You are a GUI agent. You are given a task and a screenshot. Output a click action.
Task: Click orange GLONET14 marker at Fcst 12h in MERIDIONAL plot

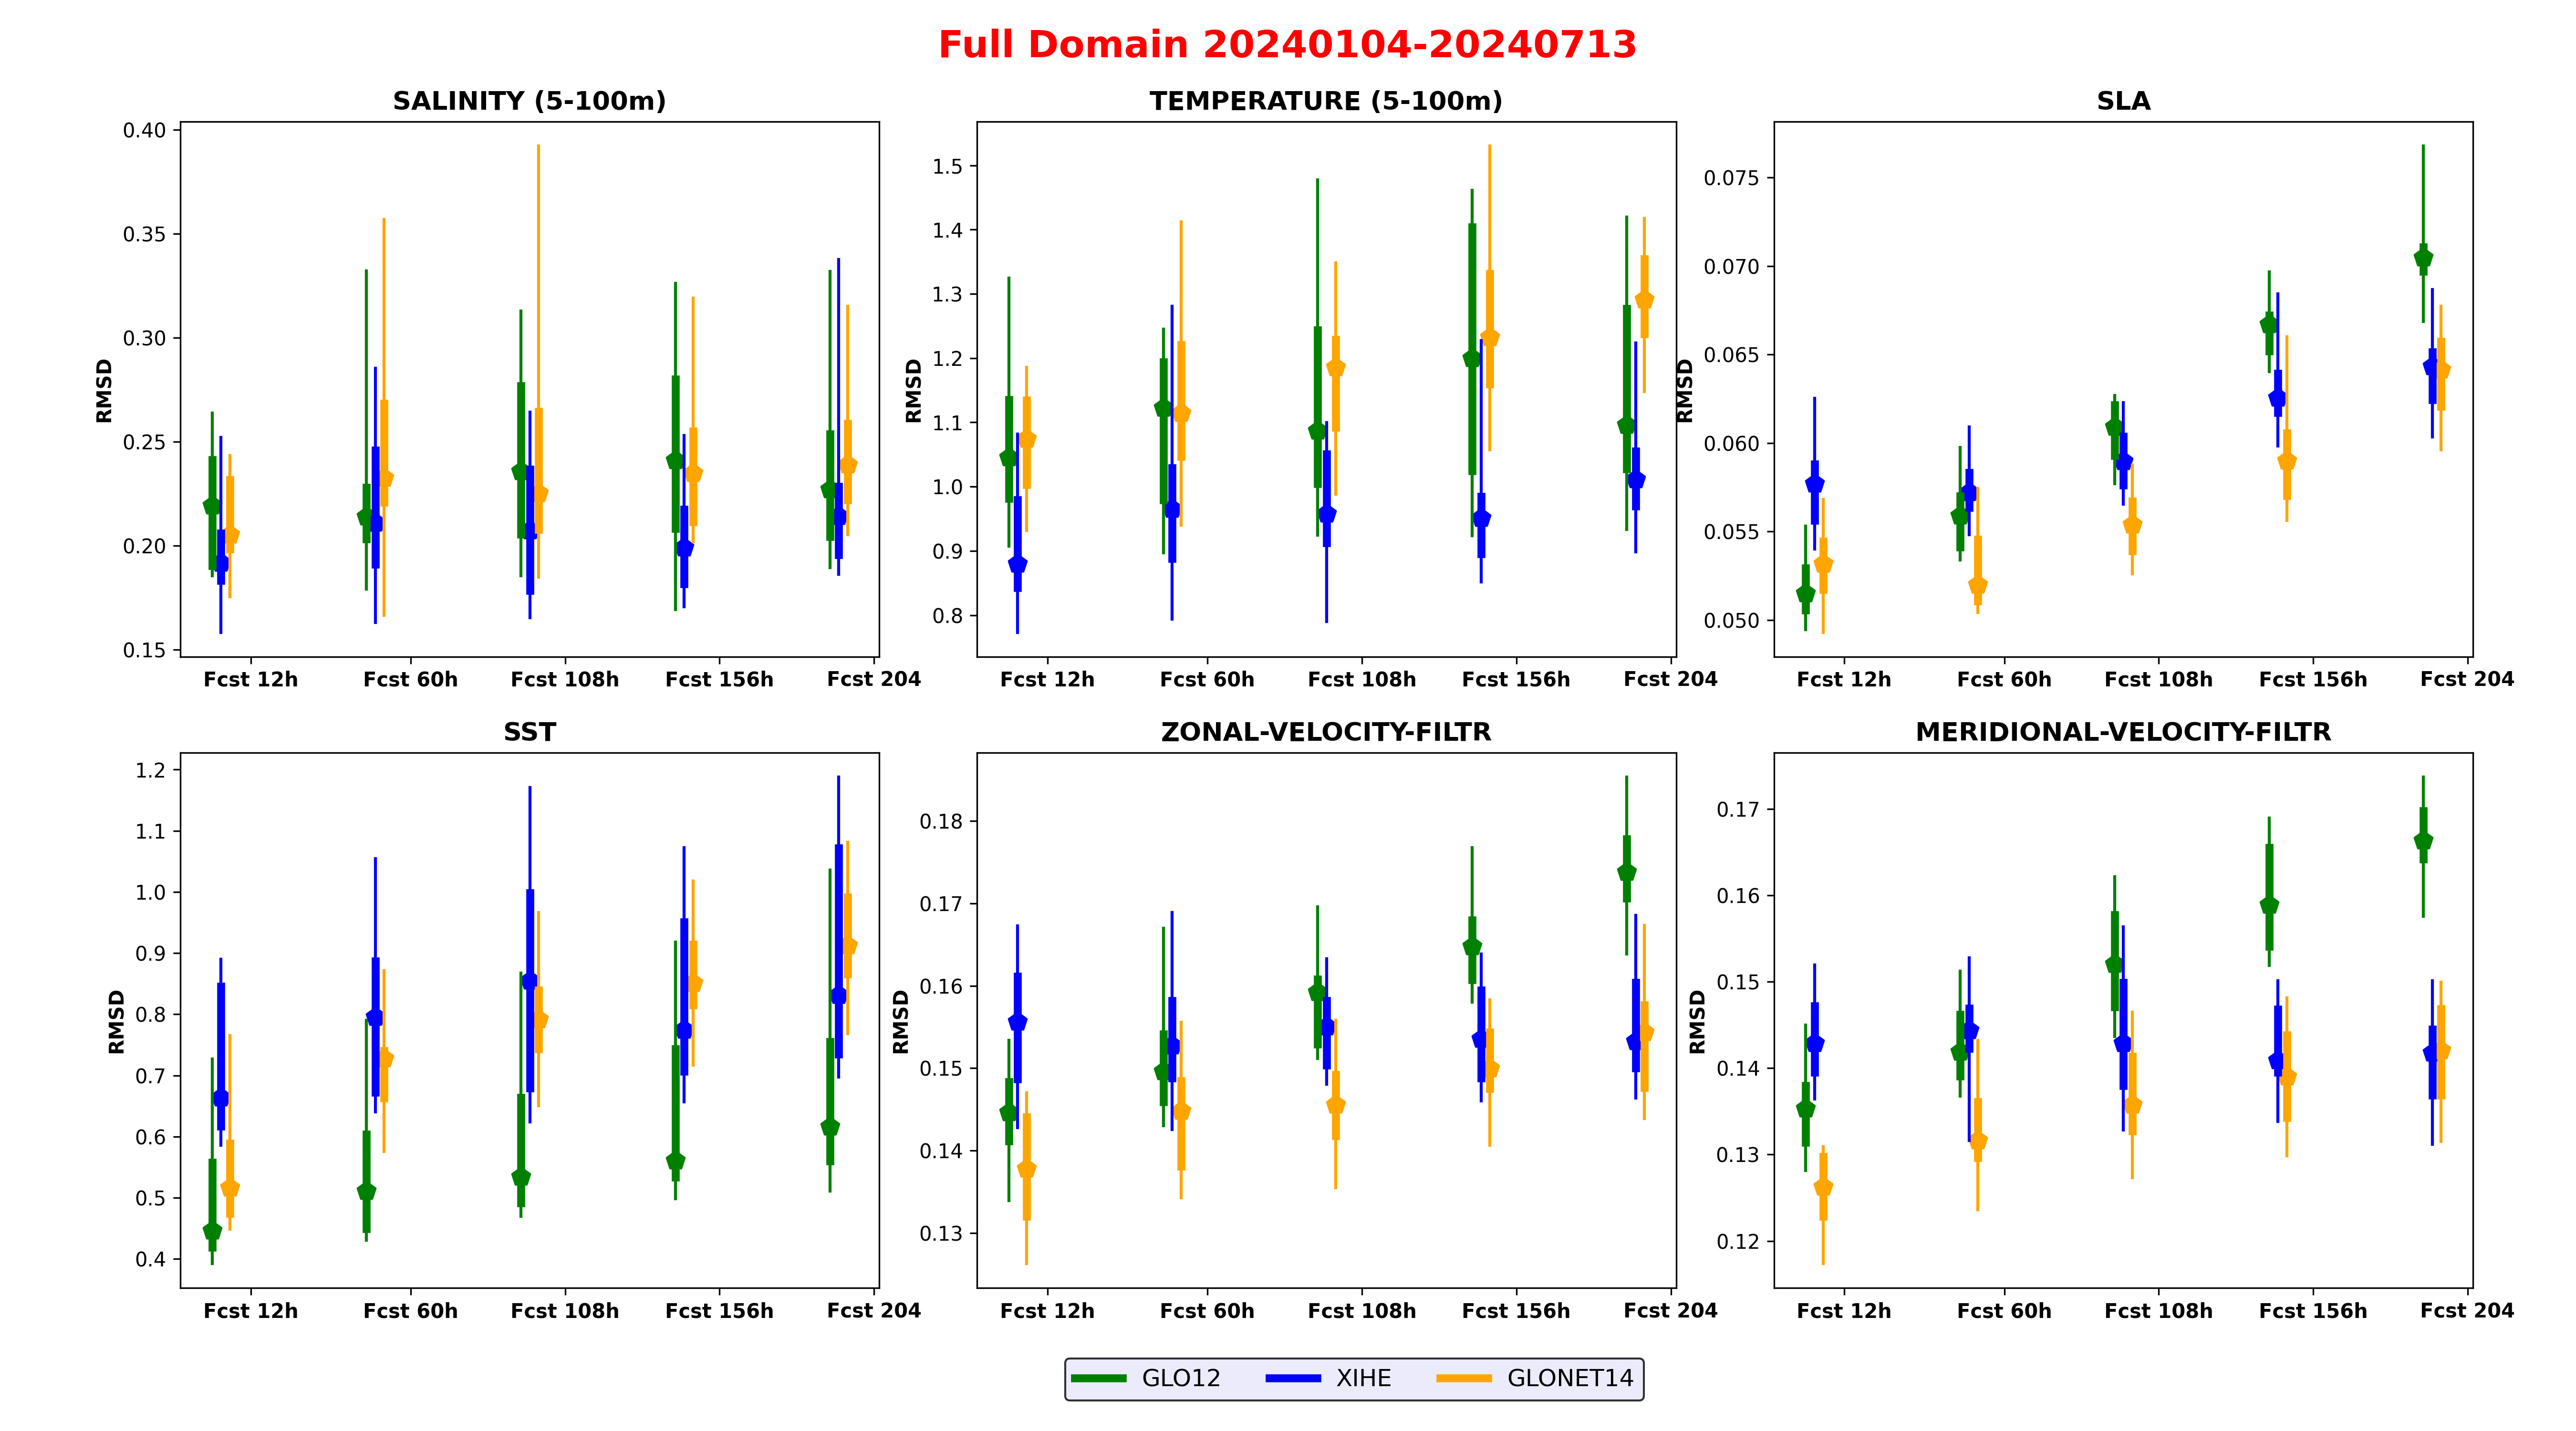point(1823,1187)
